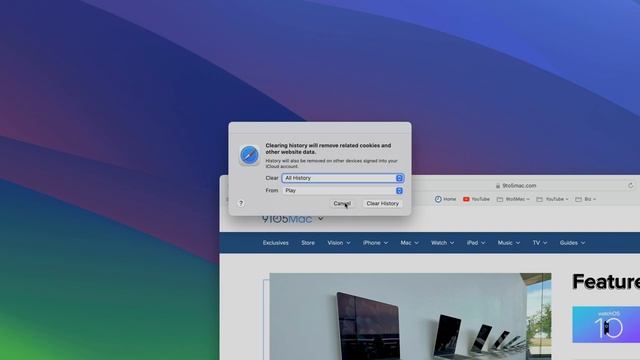Expand the Music navigation menu
This screenshot has height=360, width=640.
[509, 243]
